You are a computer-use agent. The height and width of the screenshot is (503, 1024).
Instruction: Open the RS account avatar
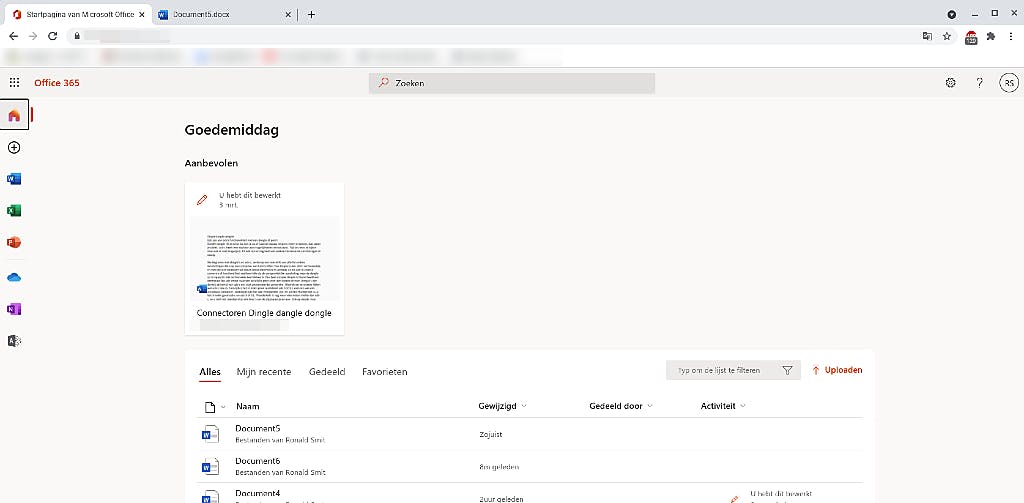pos(1009,83)
